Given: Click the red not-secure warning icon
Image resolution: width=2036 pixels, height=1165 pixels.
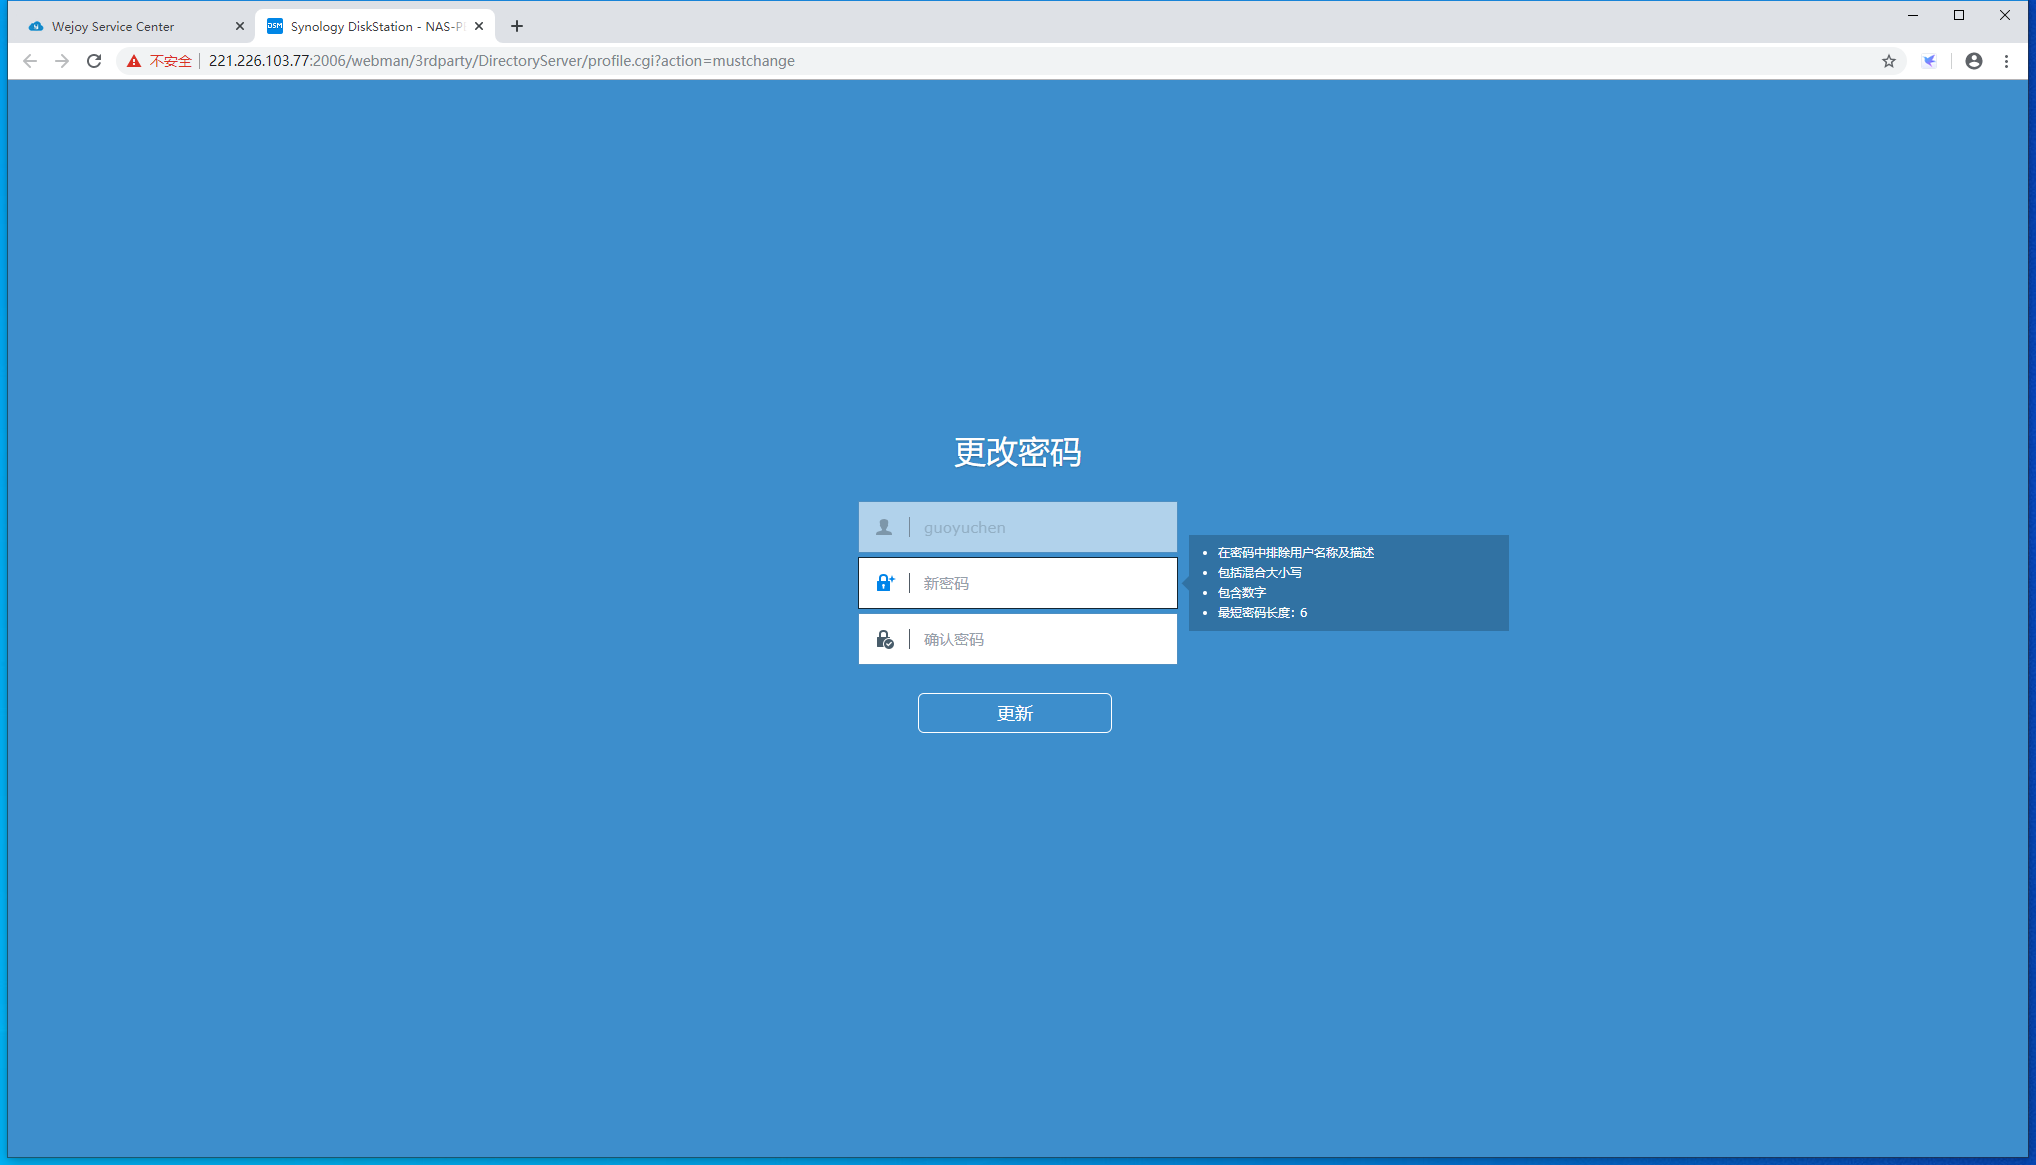Looking at the screenshot, I should point(134,61).
